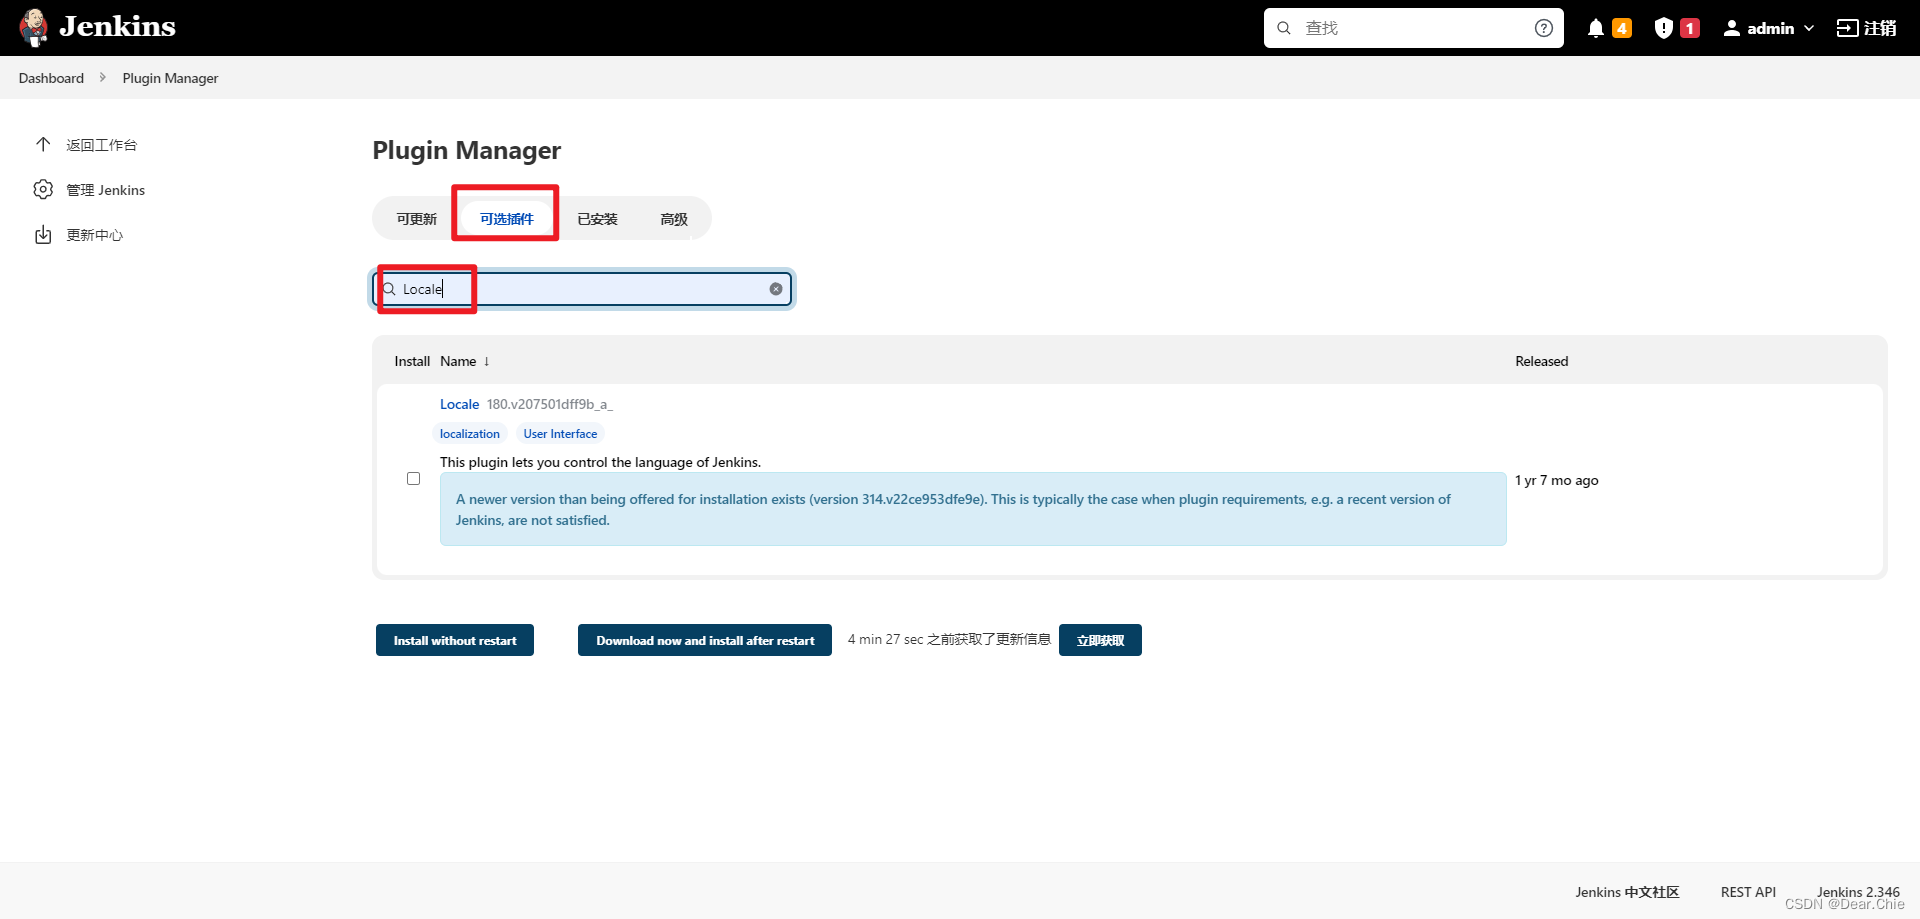This screenshot has height=919, width=1920.
Task: Click the Install column header
Action: [x=412, y=361]
